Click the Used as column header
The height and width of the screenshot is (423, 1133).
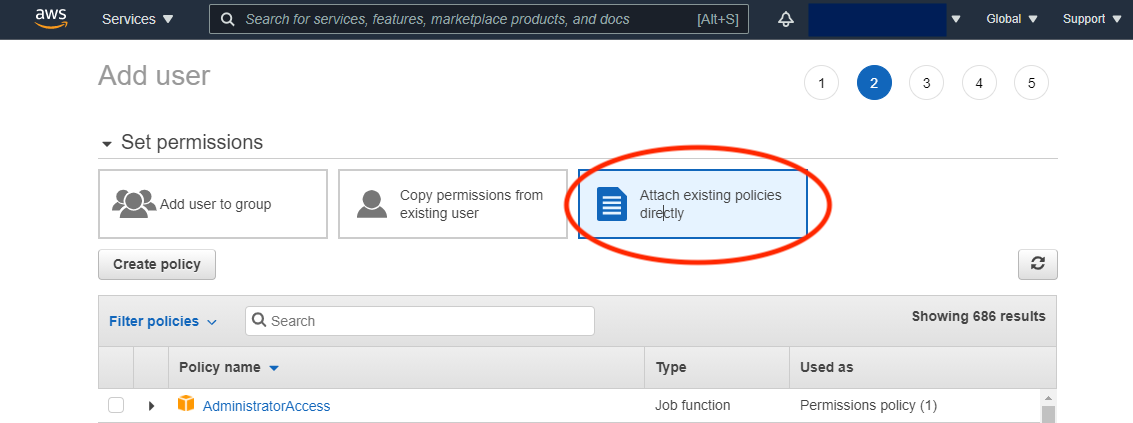click(x=827, y=367)
